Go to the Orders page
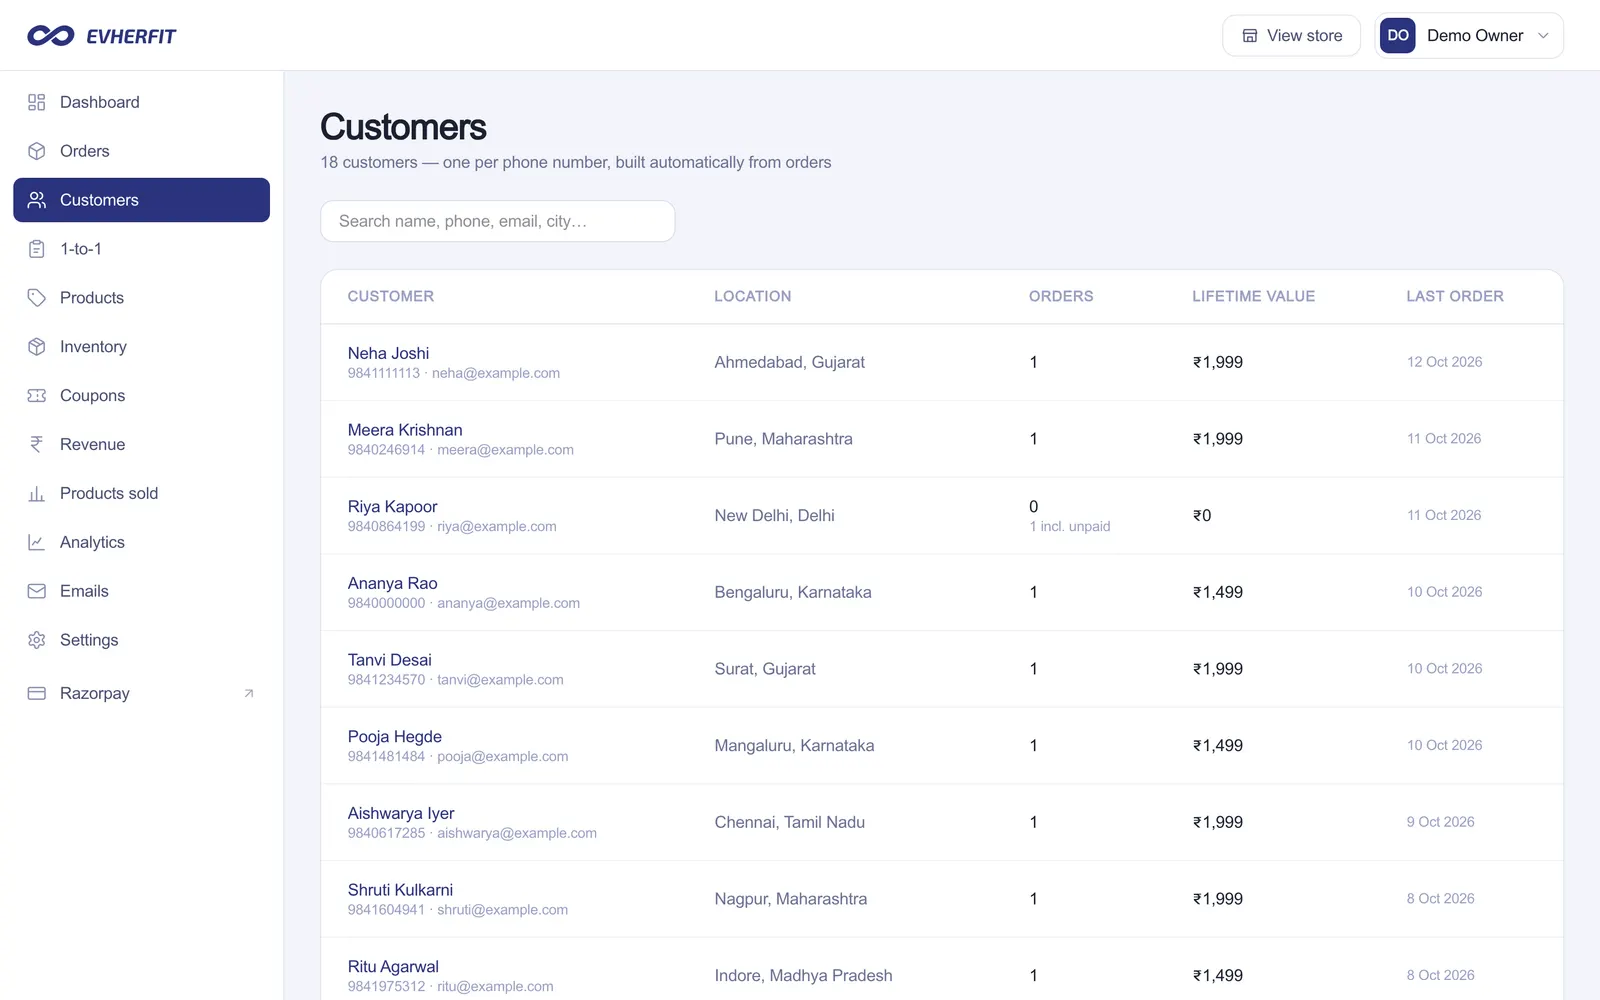The height and width of the screenshot is (1000, 1600). tap(141, 151)
